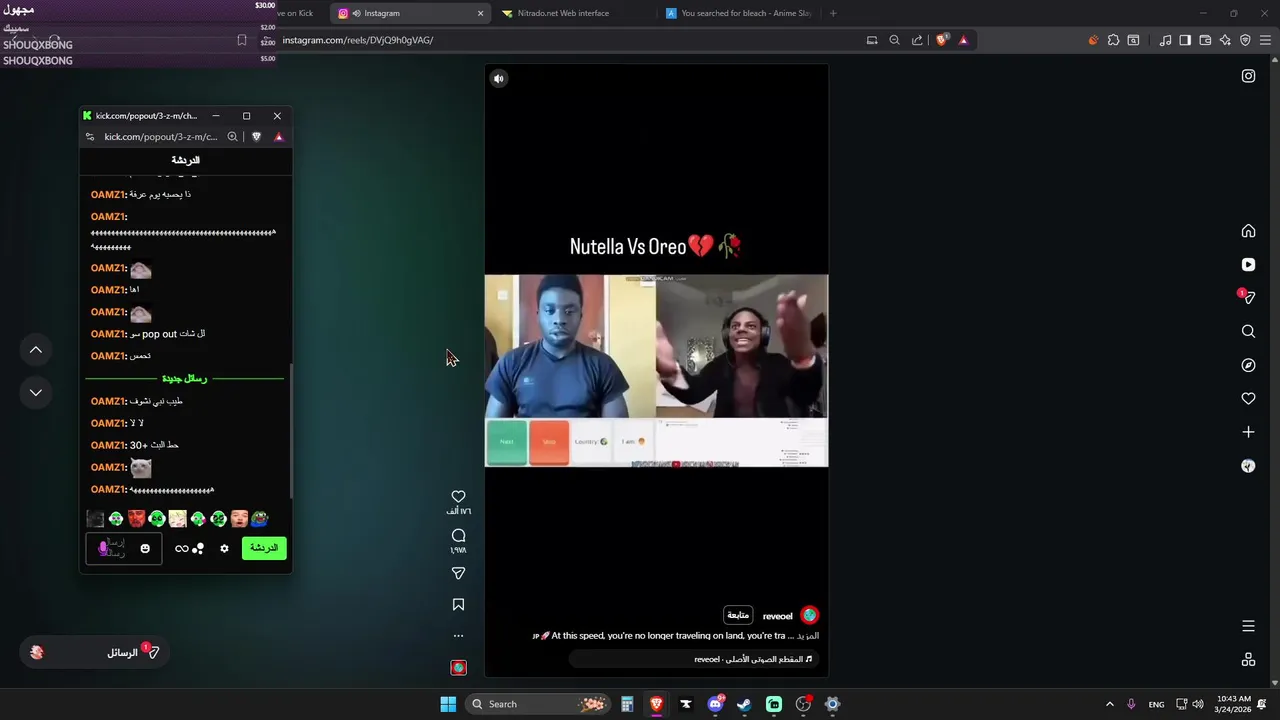Open the browser main hamburger menu
Screen dimensions: 1280x720
1265,40
